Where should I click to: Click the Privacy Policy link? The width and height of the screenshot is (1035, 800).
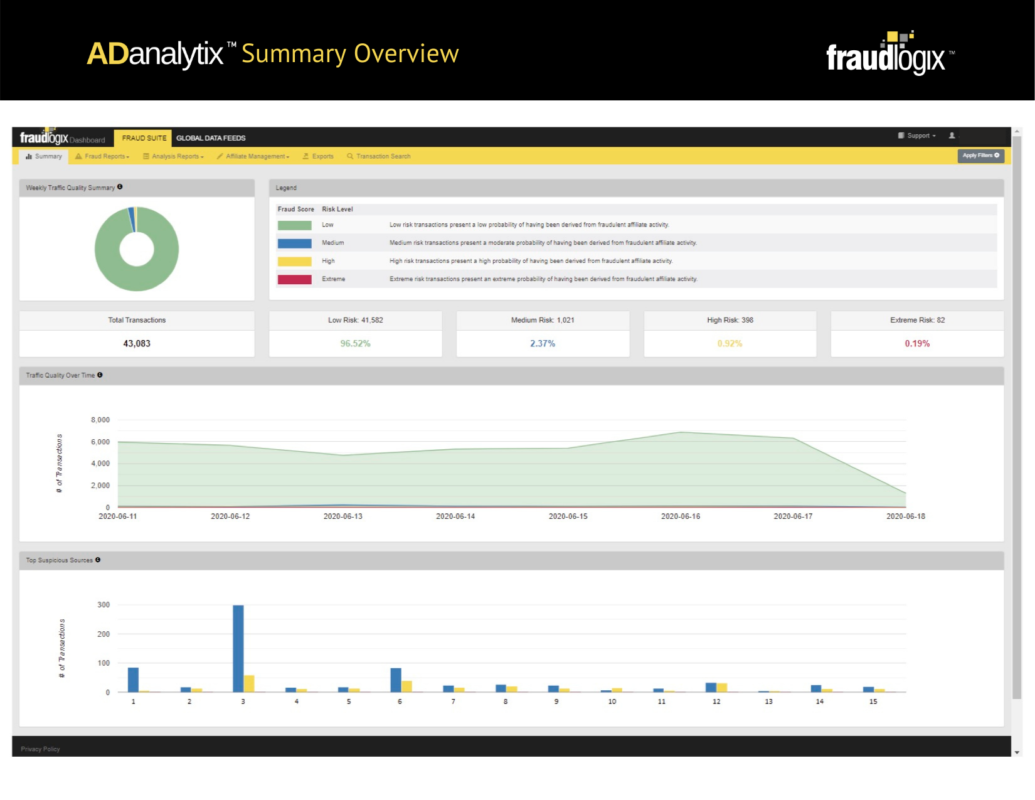pos(40,749)
